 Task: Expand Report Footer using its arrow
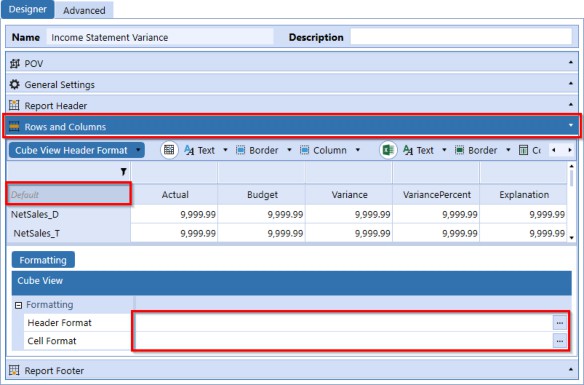point(571,369)
